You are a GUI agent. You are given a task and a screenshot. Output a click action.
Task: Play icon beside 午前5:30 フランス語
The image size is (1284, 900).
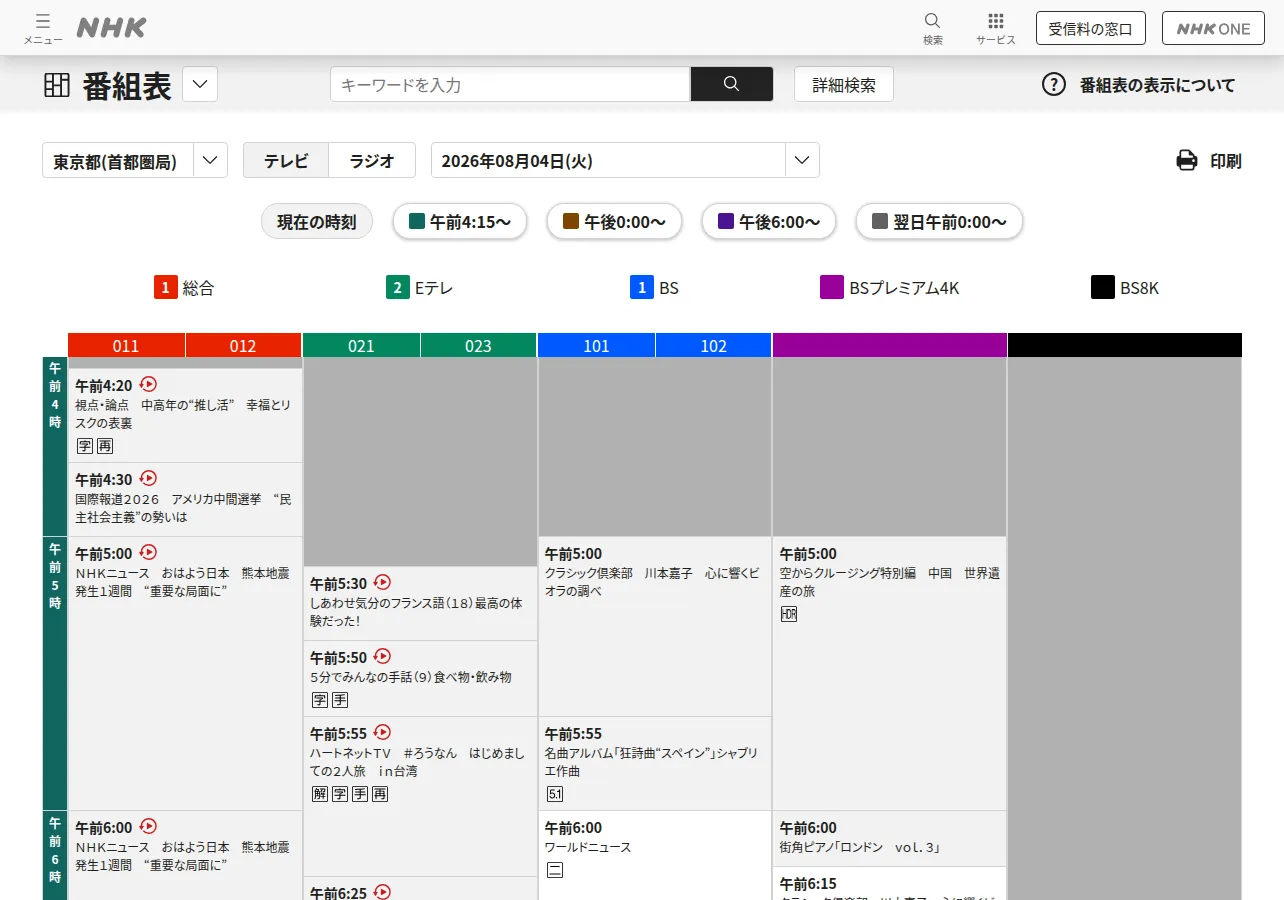pyautogui.click(x=383, y=582)
